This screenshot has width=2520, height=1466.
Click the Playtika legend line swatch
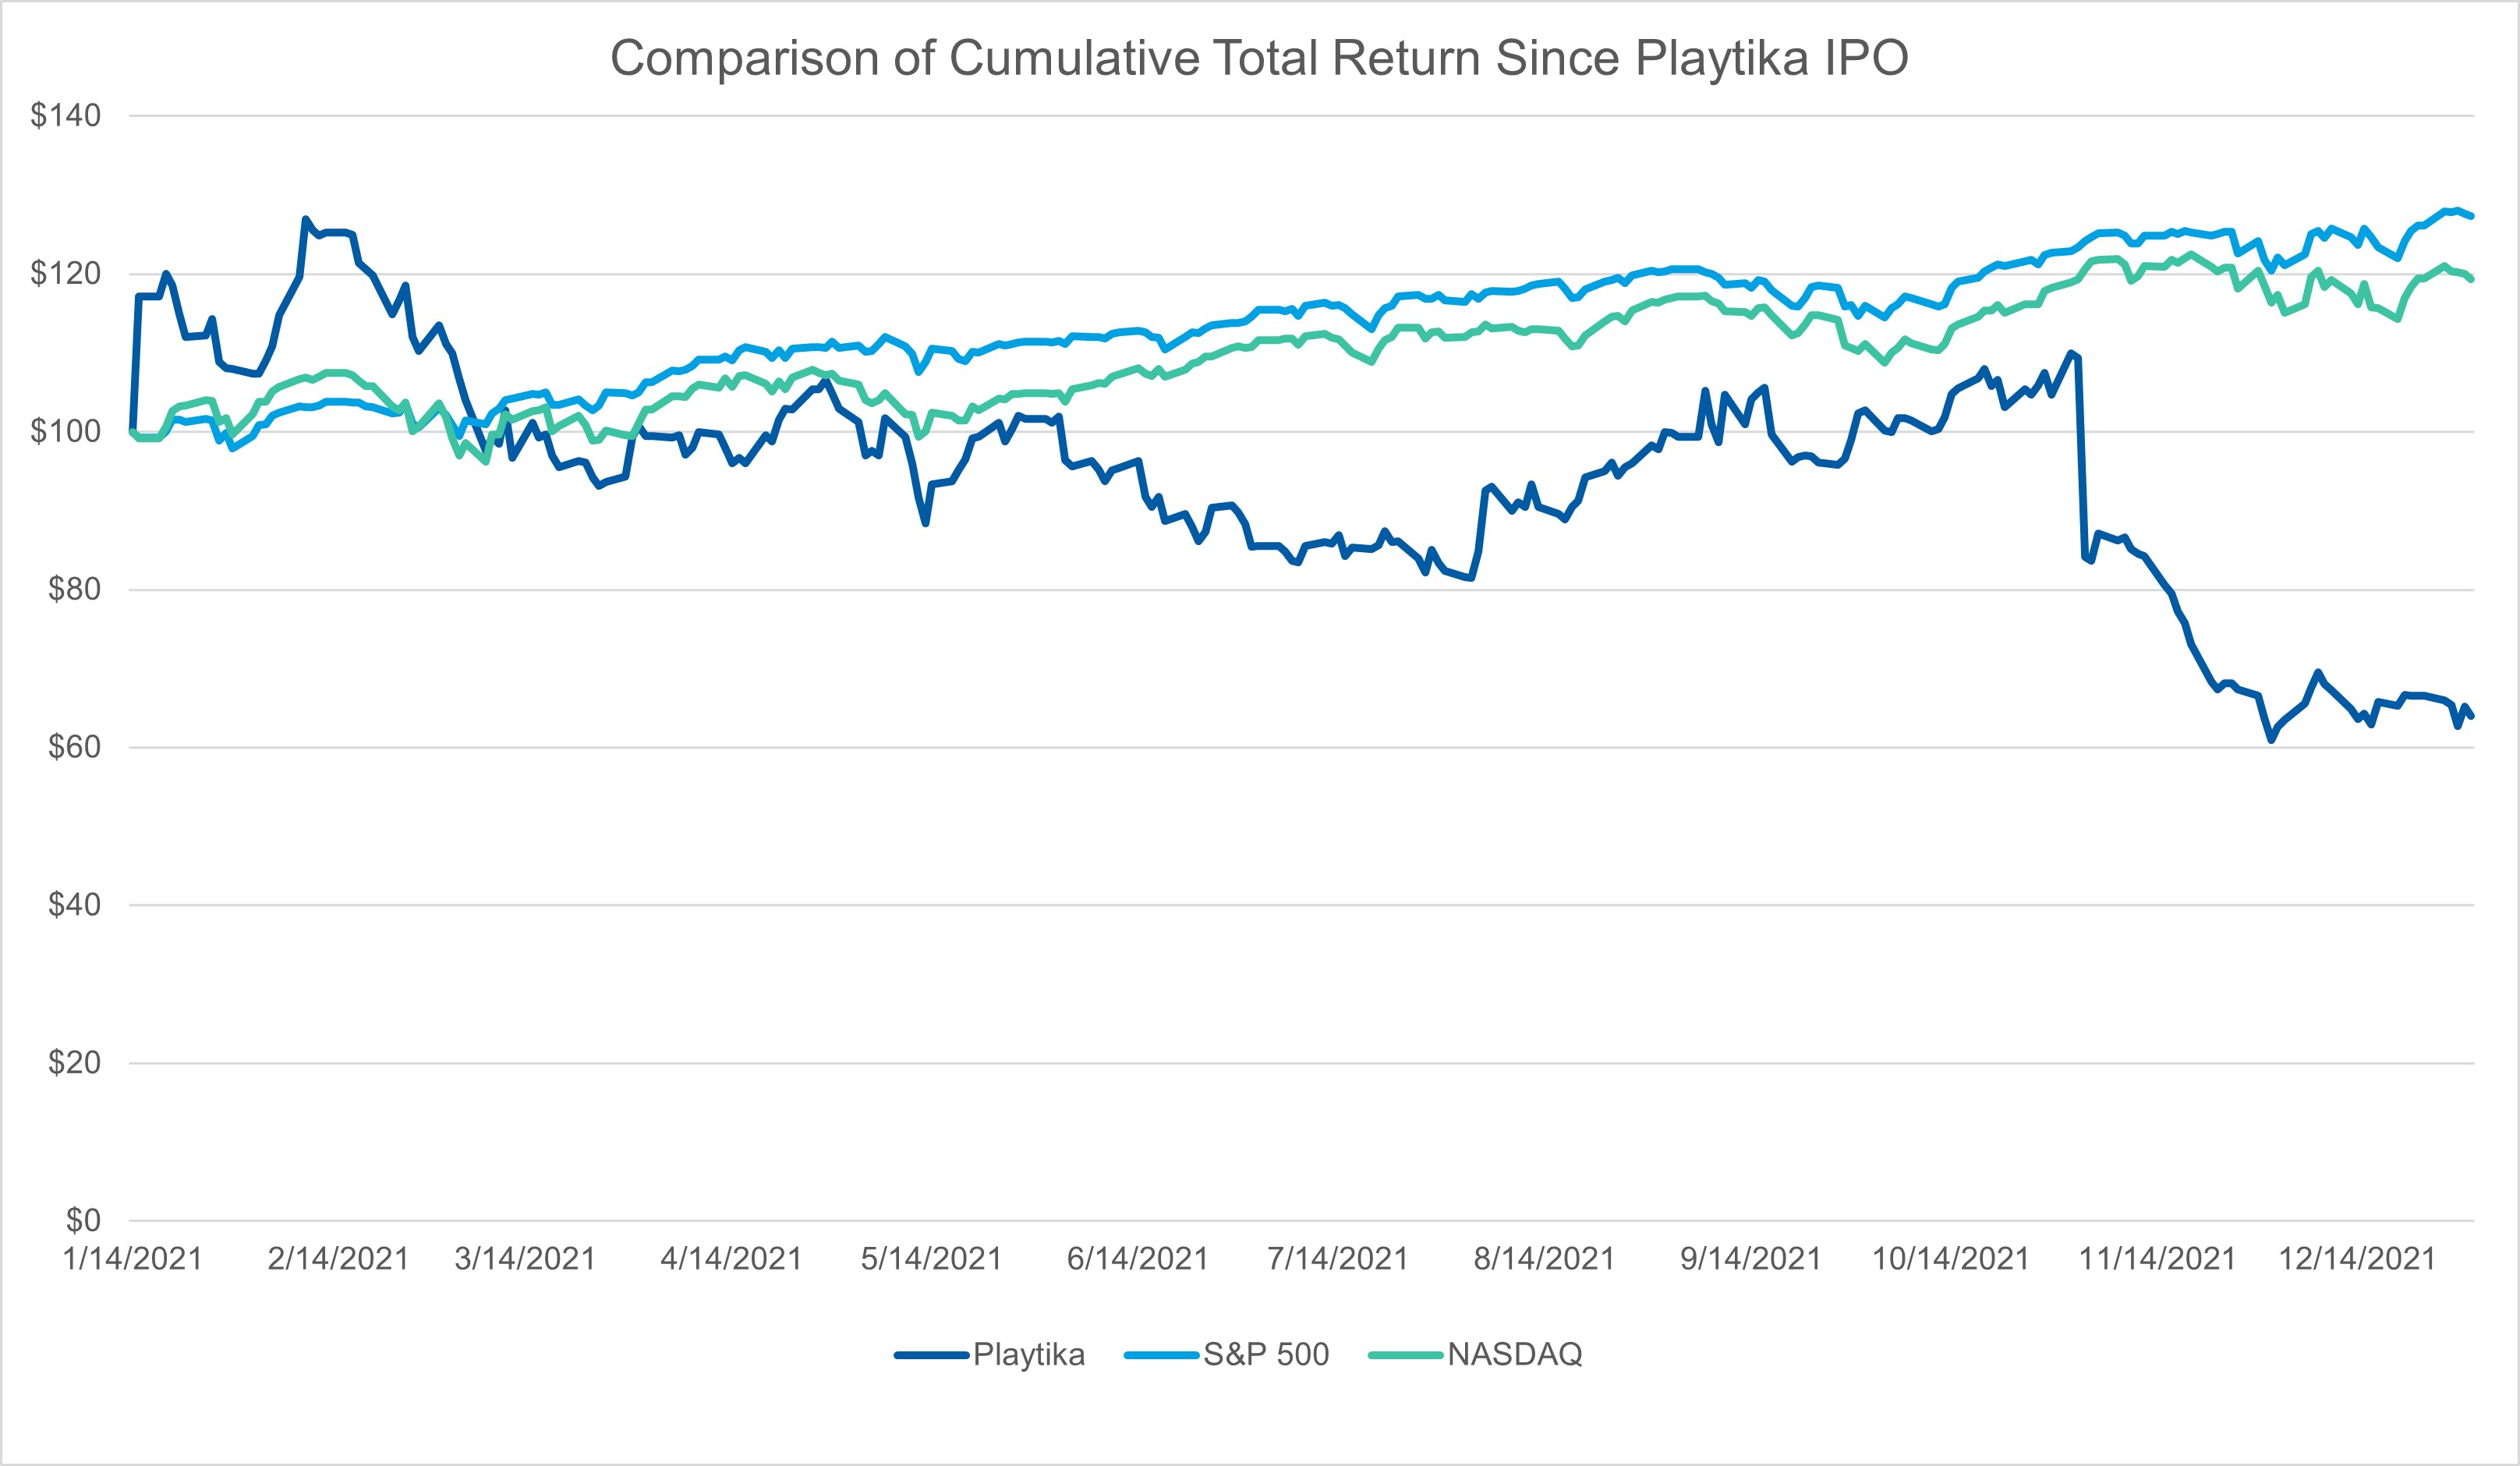(x=931, y=1356)
